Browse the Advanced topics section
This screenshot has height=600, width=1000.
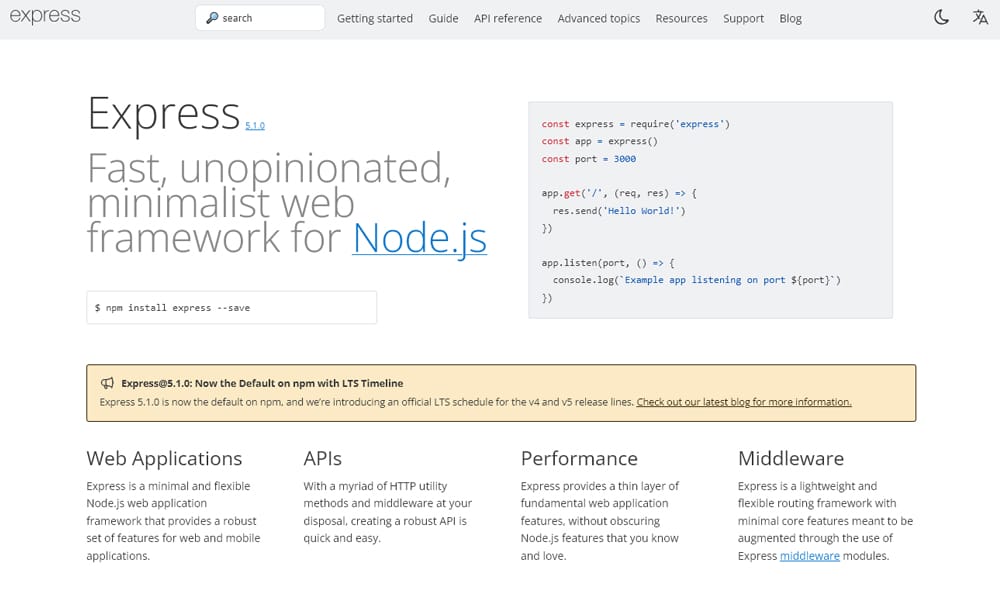pyautogui.click(x=599, y=18)
